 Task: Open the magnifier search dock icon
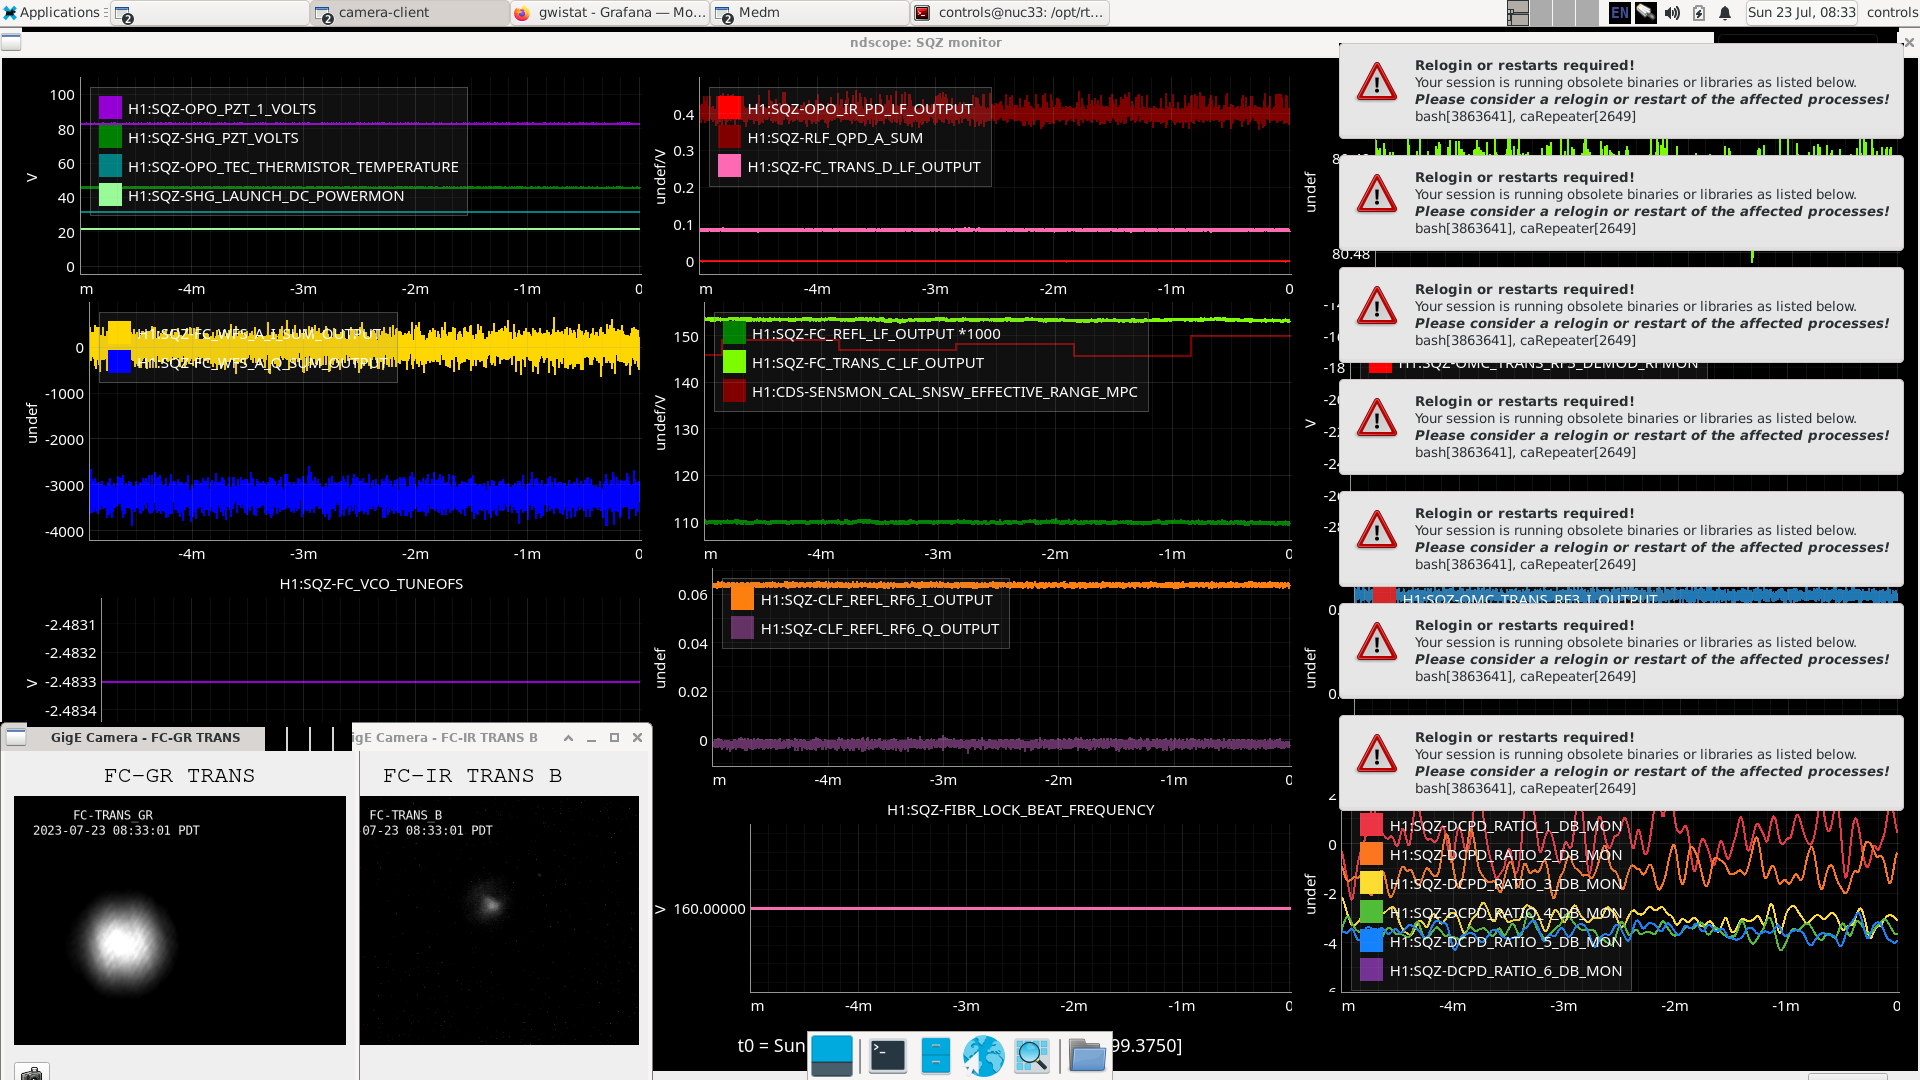[1031, 1055]
